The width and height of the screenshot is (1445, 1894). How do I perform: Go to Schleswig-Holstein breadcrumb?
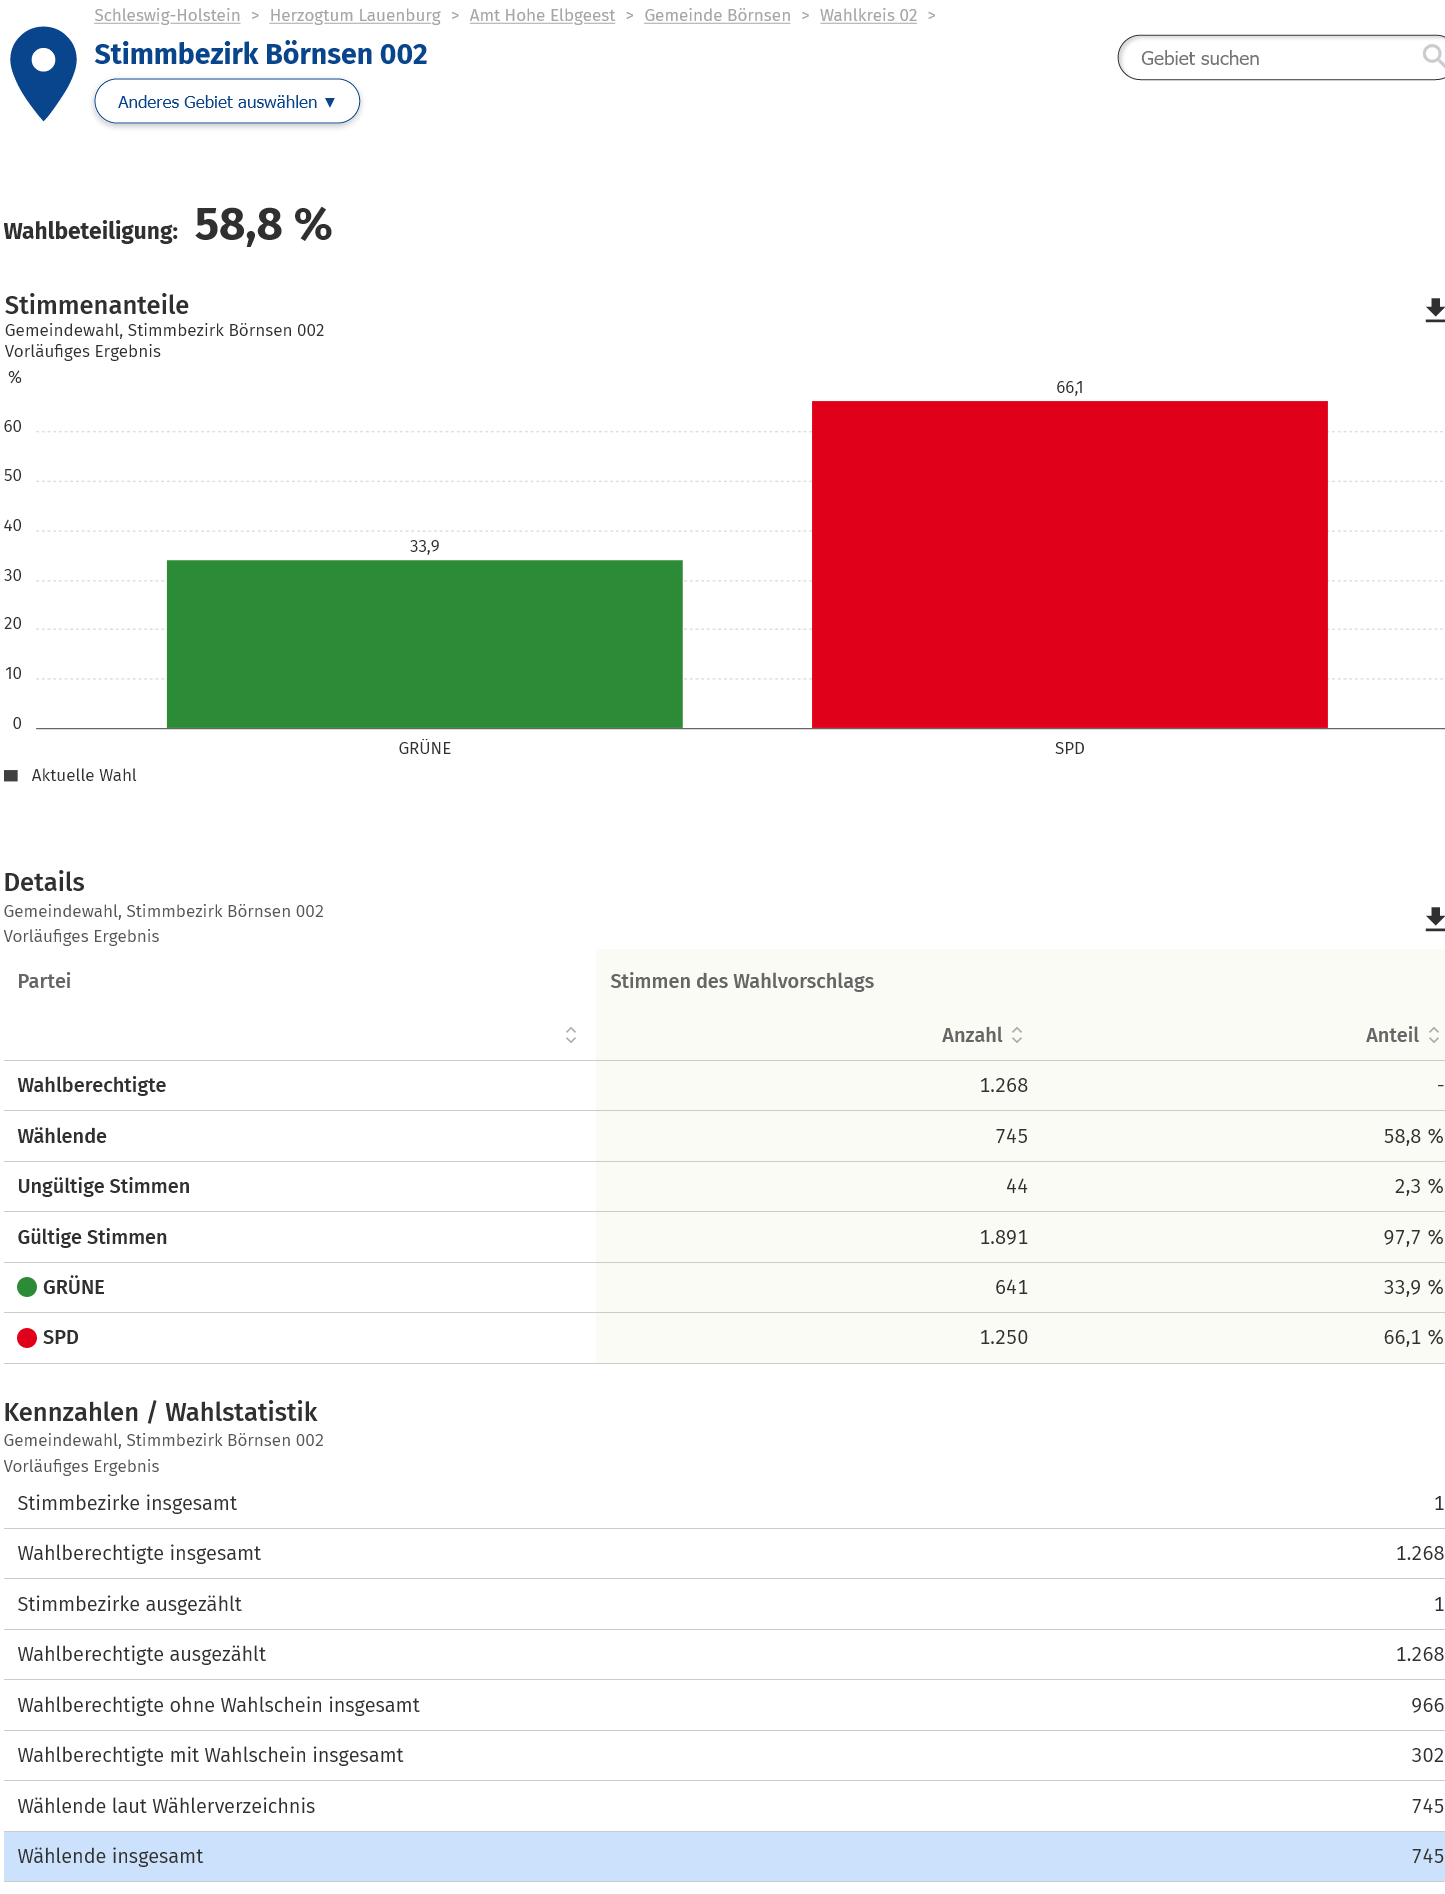point(167,15)
